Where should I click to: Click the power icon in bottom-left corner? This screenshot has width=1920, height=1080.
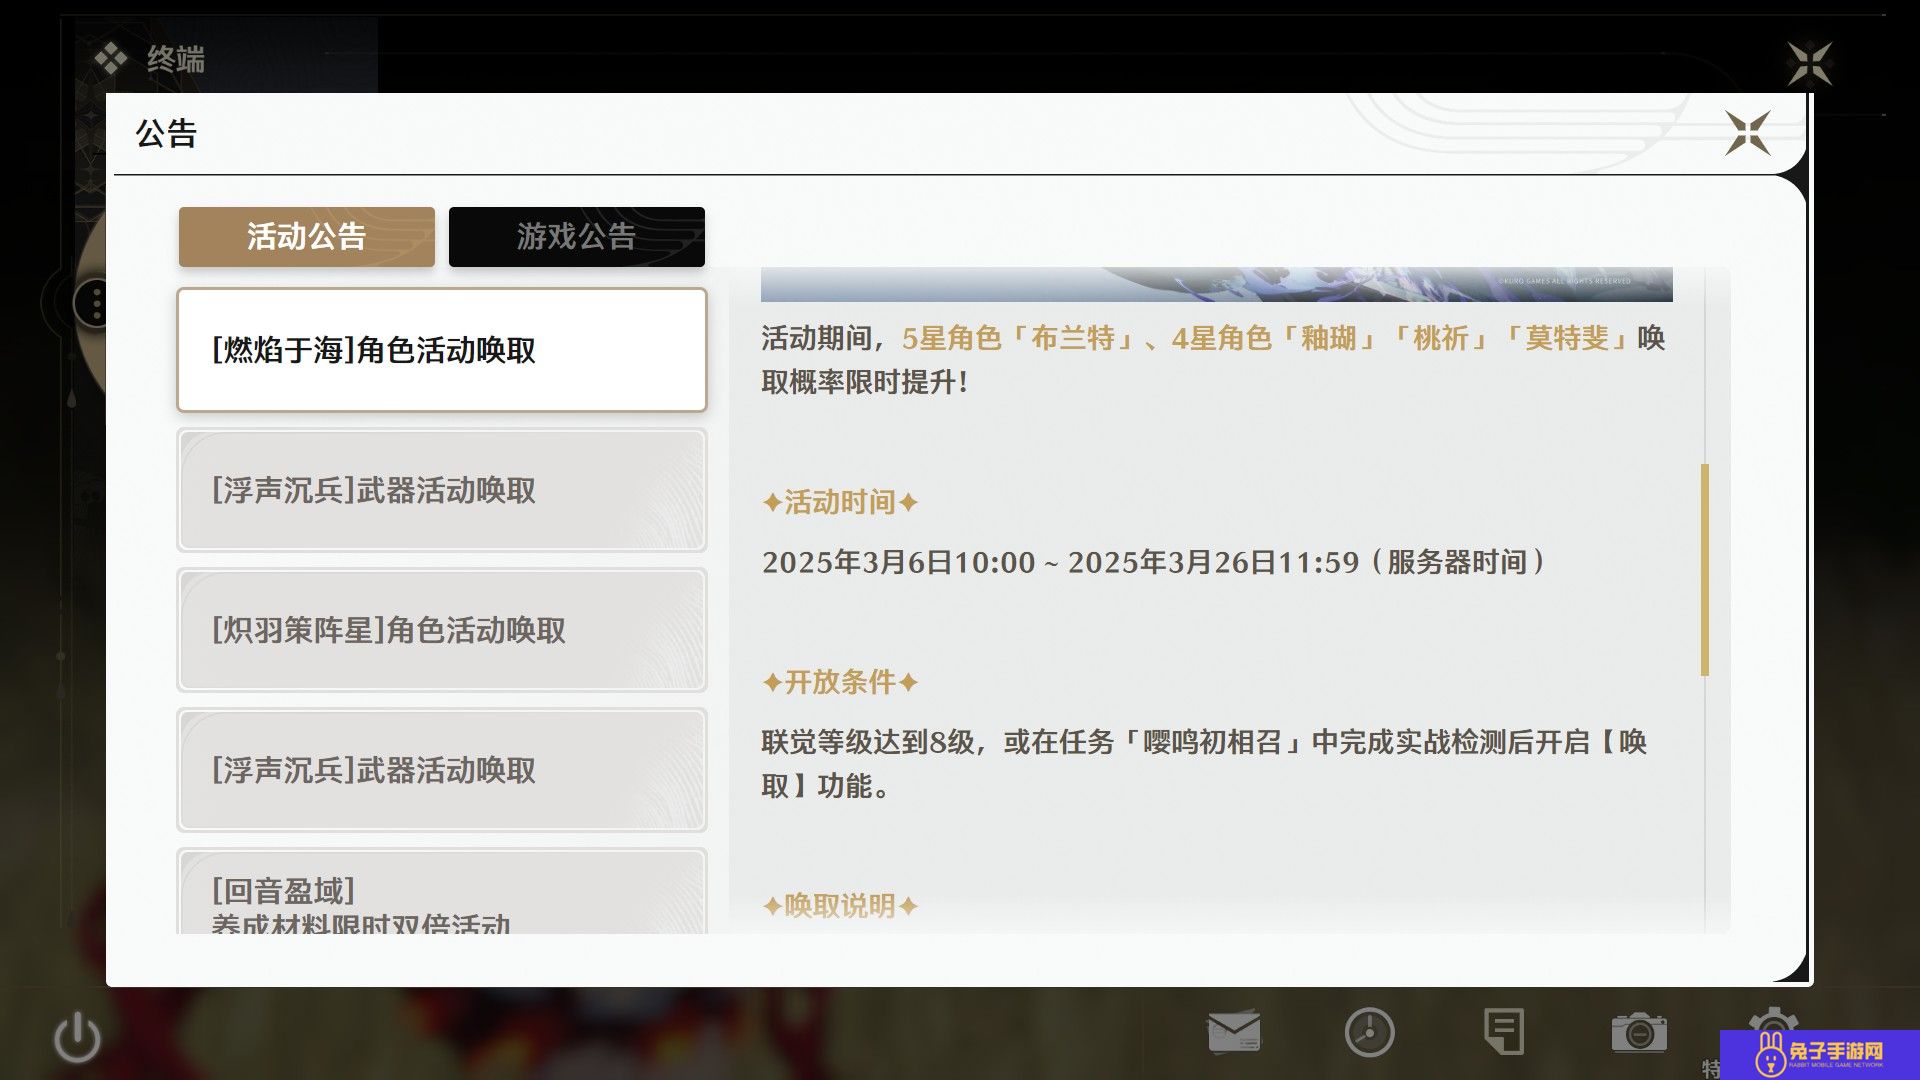coord(77,1038)
